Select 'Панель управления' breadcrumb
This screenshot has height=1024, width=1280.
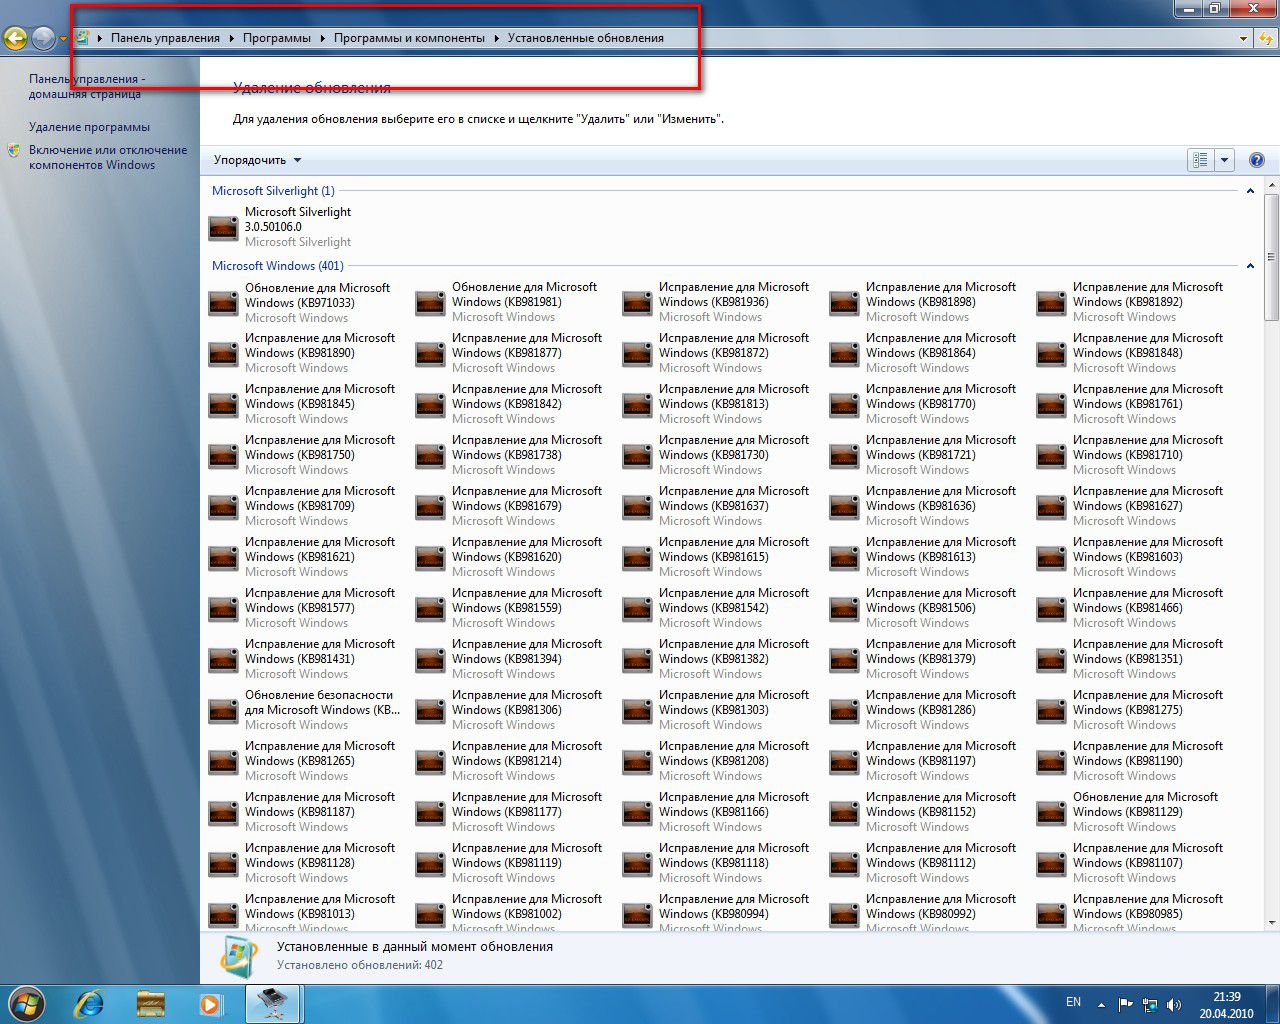point(165,38)
